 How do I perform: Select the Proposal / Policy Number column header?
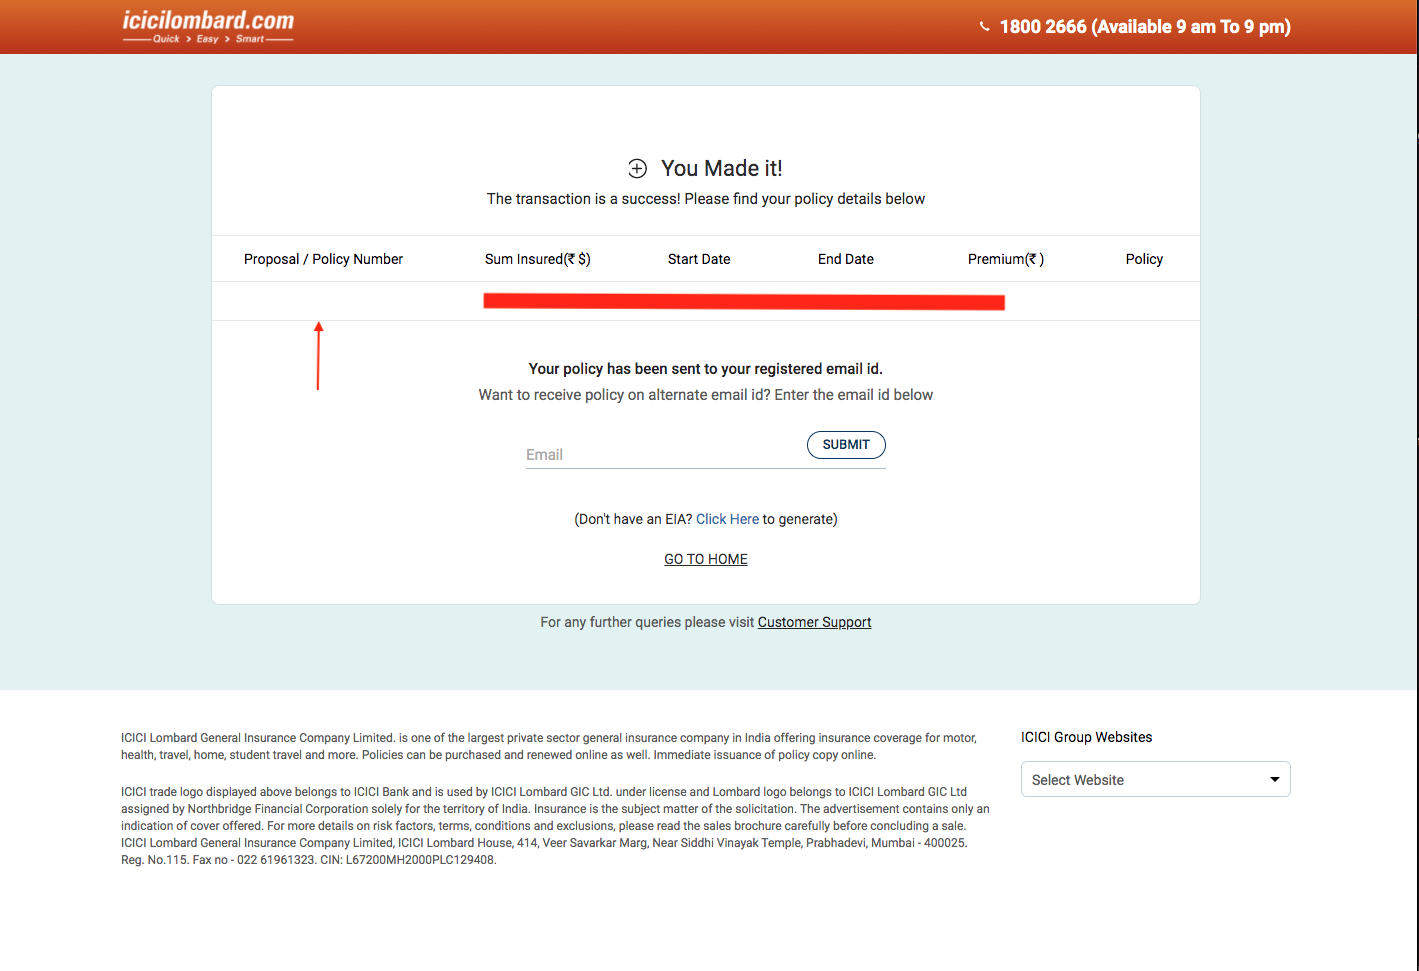pyautogui.click(x=323, y=259)
